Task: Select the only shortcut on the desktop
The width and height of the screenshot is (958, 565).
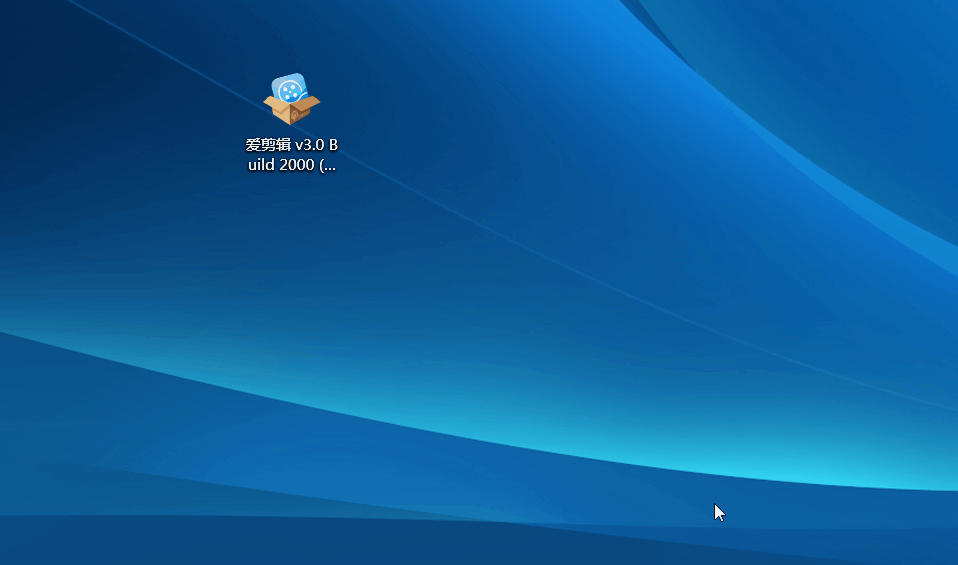Action: coord(291,100)
